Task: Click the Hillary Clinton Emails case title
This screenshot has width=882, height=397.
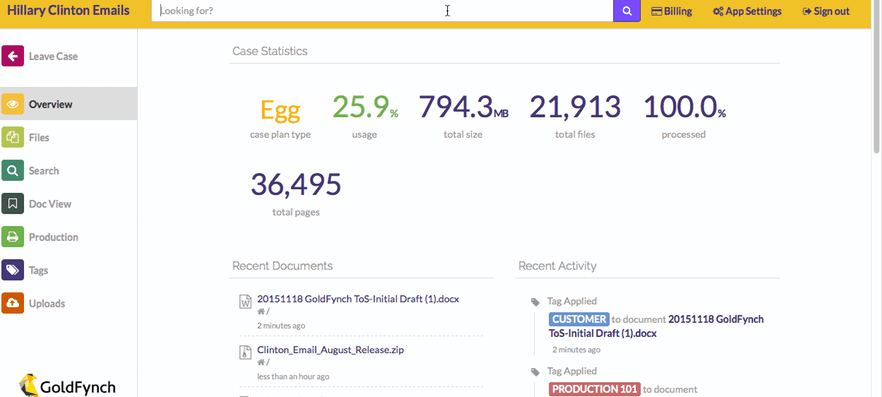Action: (68, 10)
